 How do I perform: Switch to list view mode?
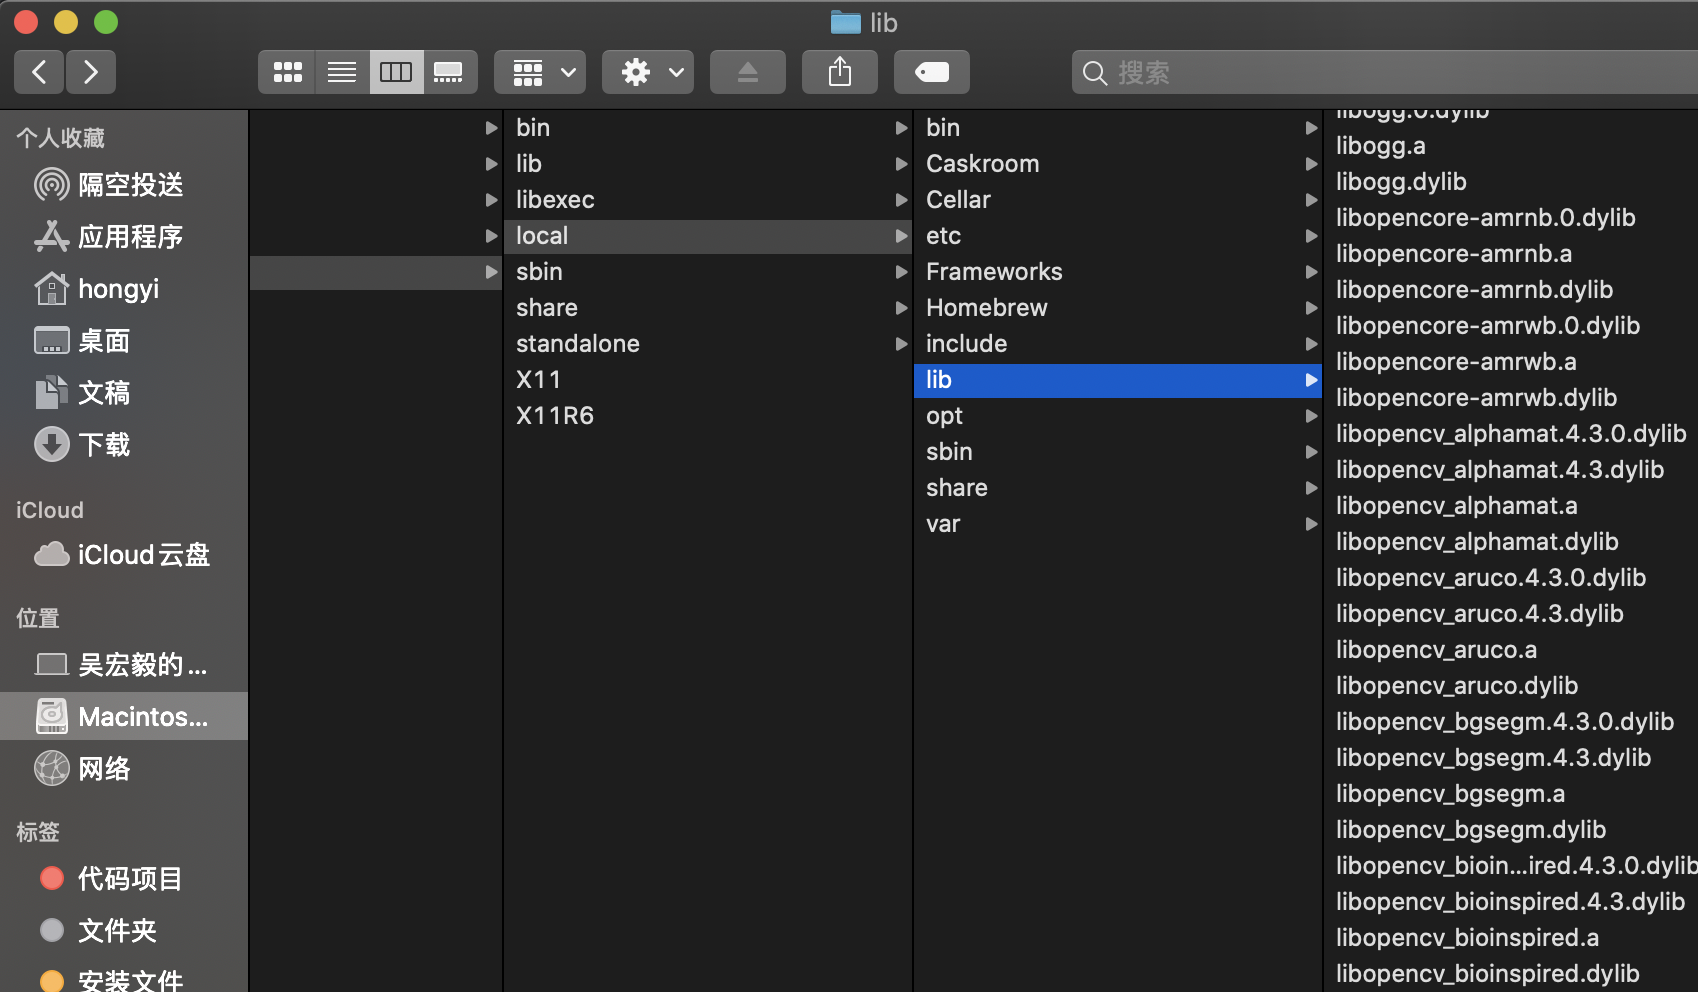coord(341,71)
